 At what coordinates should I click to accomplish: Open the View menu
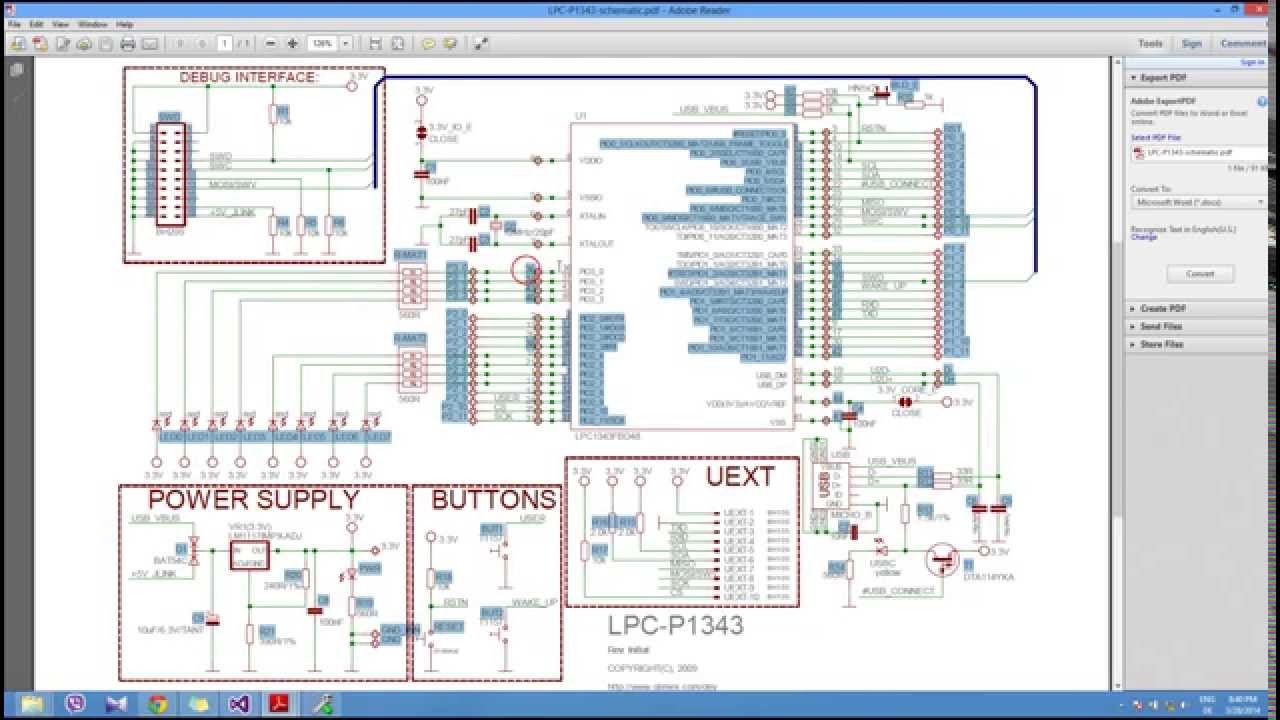click(61, 24)
